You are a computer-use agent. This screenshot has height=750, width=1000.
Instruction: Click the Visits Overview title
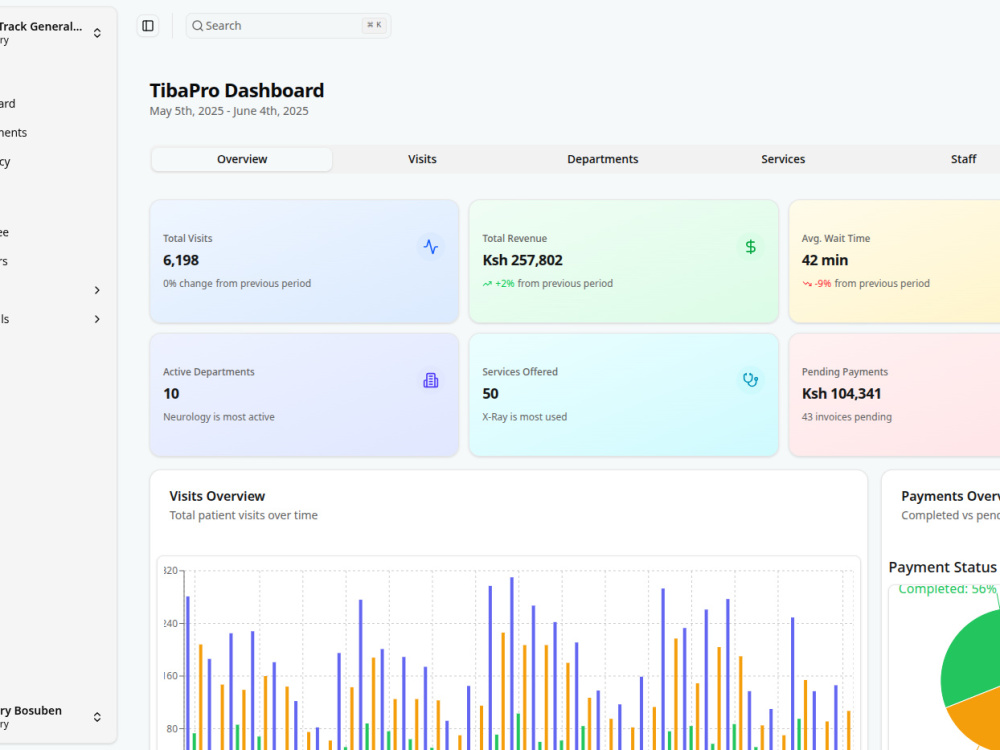(217, 496)
